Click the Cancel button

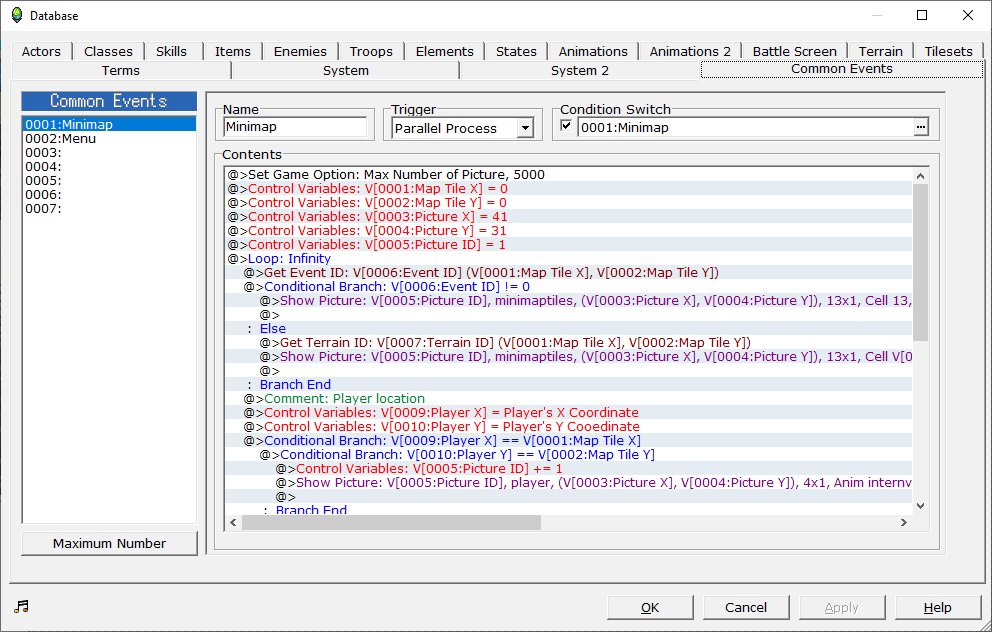pyautogui.click(x=746, y=607)
